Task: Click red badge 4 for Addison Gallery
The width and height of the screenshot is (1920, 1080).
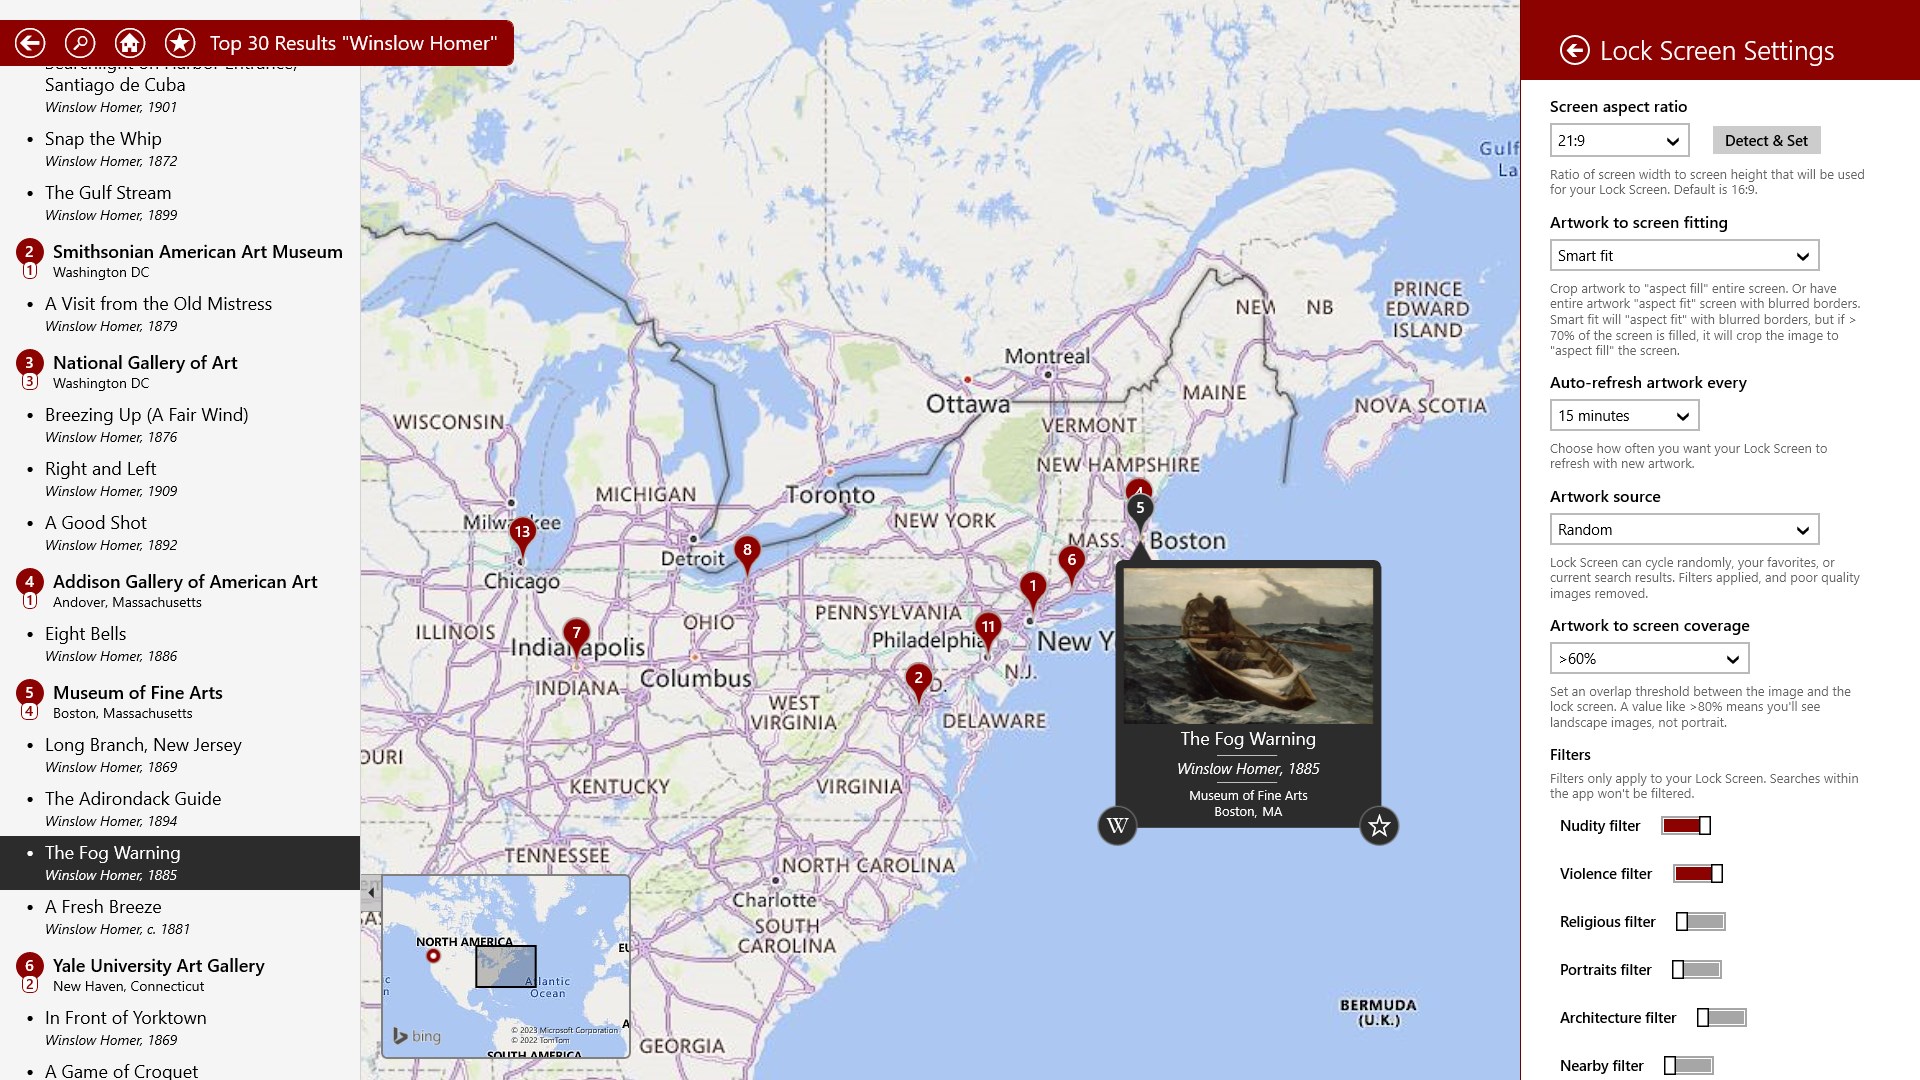Action: point(29,581)
